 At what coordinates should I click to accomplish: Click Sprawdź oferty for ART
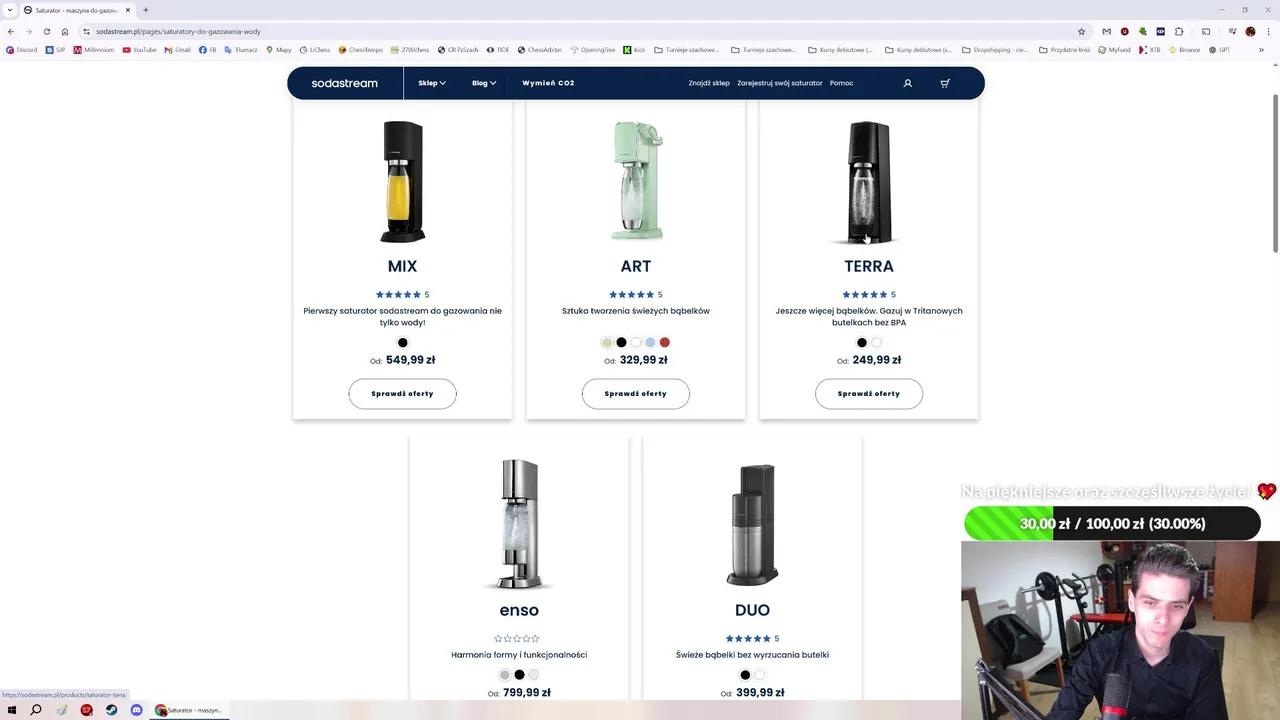pyautogui.click(x=635, y=393)
